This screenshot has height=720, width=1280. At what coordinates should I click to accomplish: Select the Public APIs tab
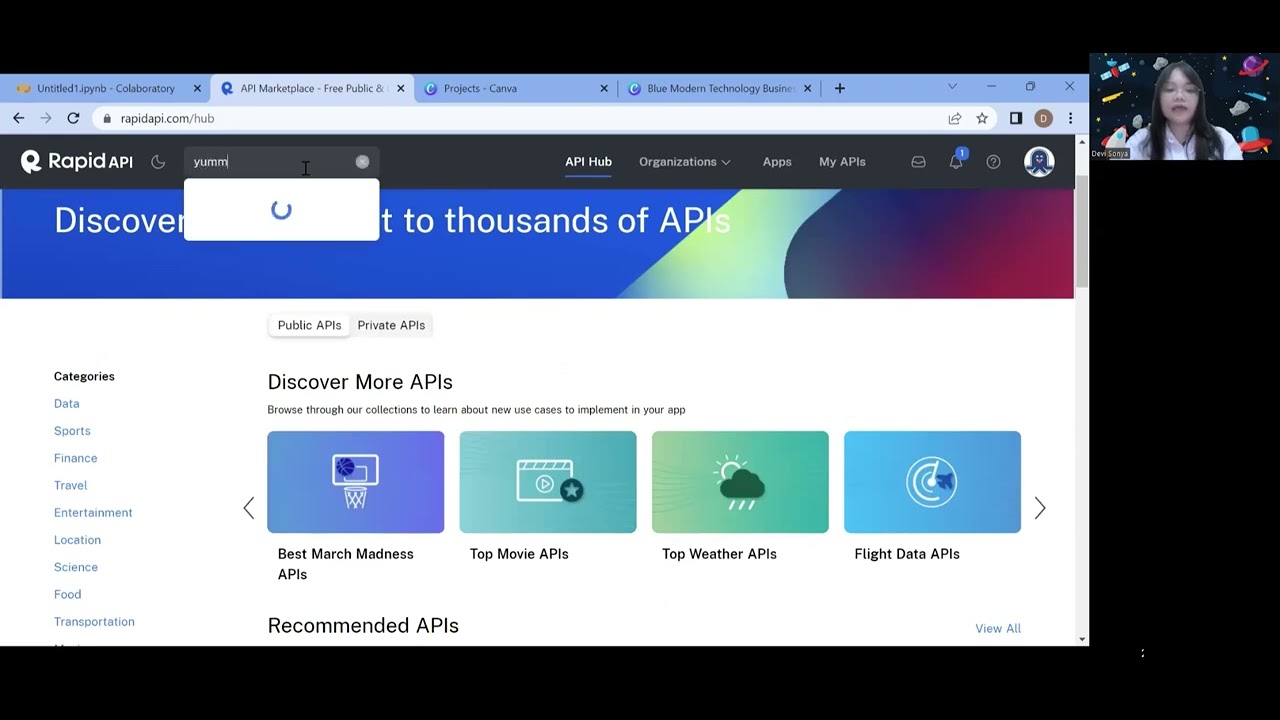(x=309, y=325)
